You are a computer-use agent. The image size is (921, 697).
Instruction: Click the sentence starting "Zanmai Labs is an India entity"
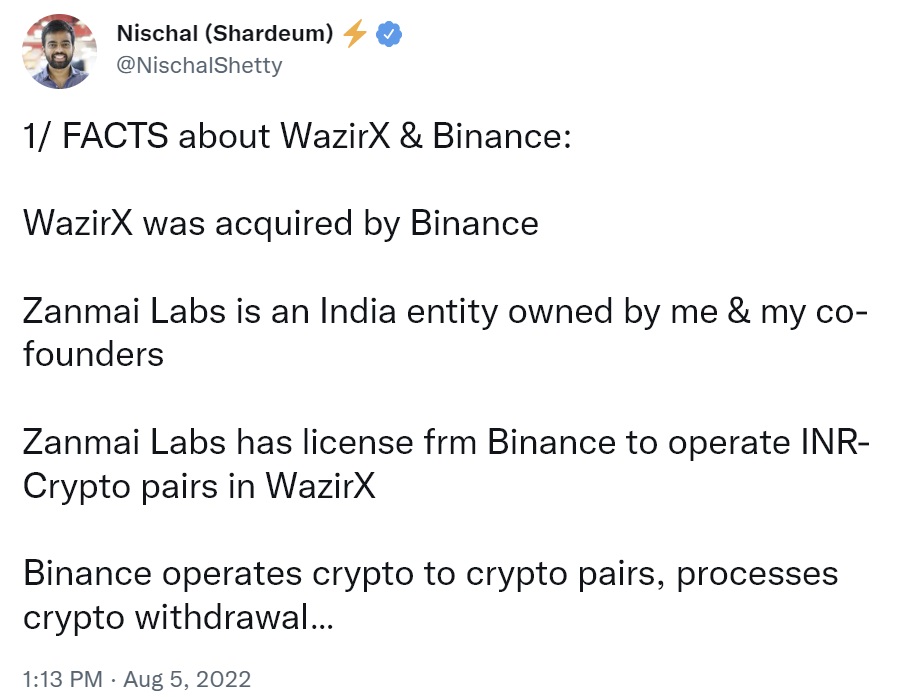click(440, 311)
